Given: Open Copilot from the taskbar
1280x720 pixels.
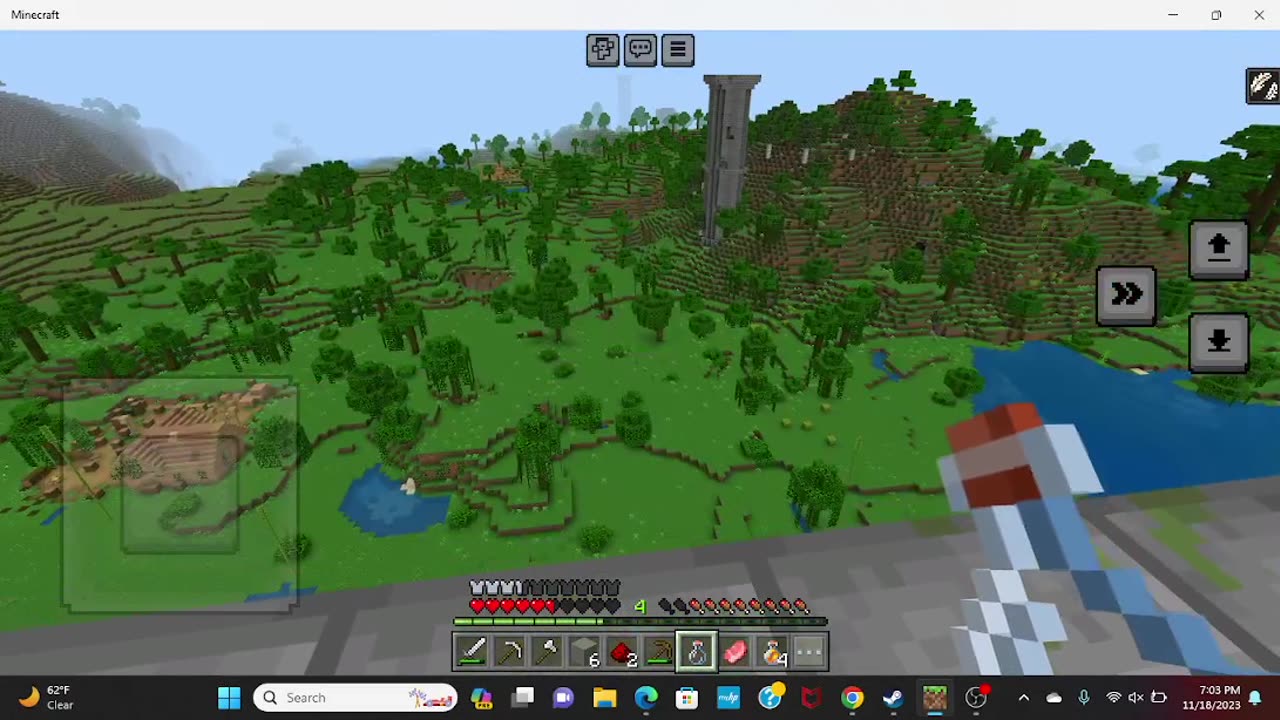Looking at the screenshot, I should pyautogui.click(x=481, y=698).
